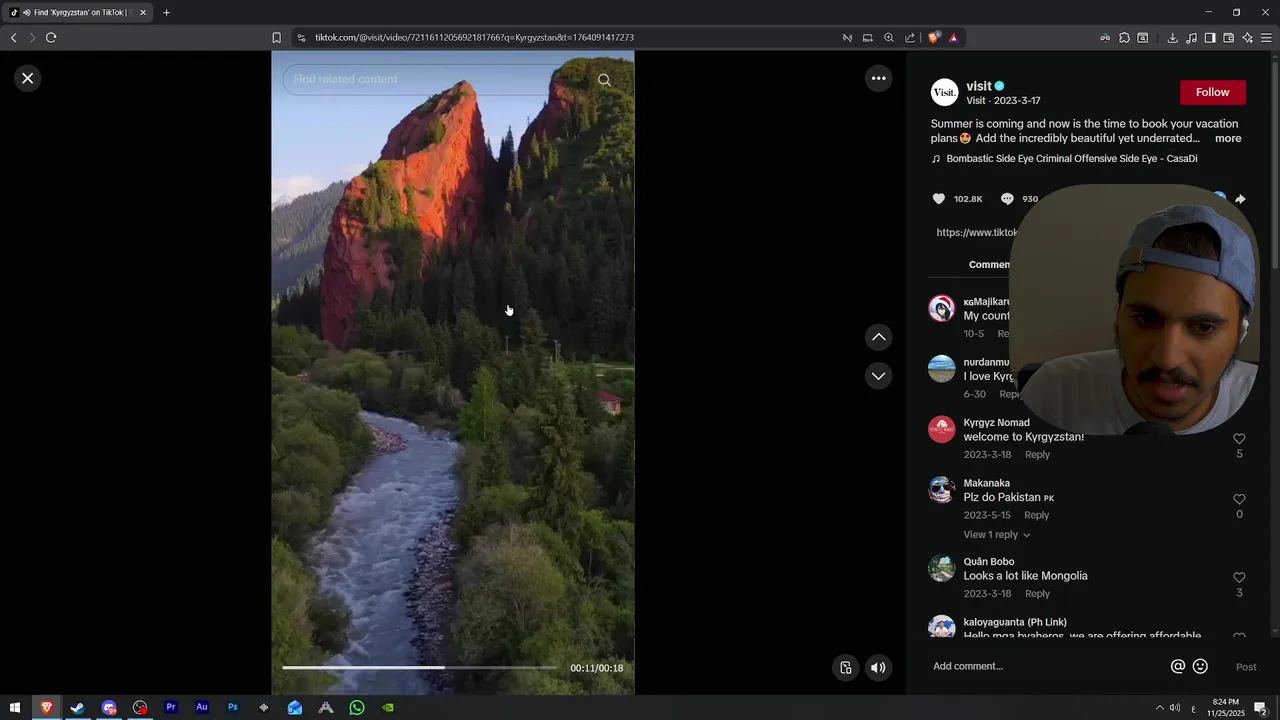The height and width of the screenshot is (720, 1280).
Task: Click the tiktok.com video link field
Action: pos(975,232)
